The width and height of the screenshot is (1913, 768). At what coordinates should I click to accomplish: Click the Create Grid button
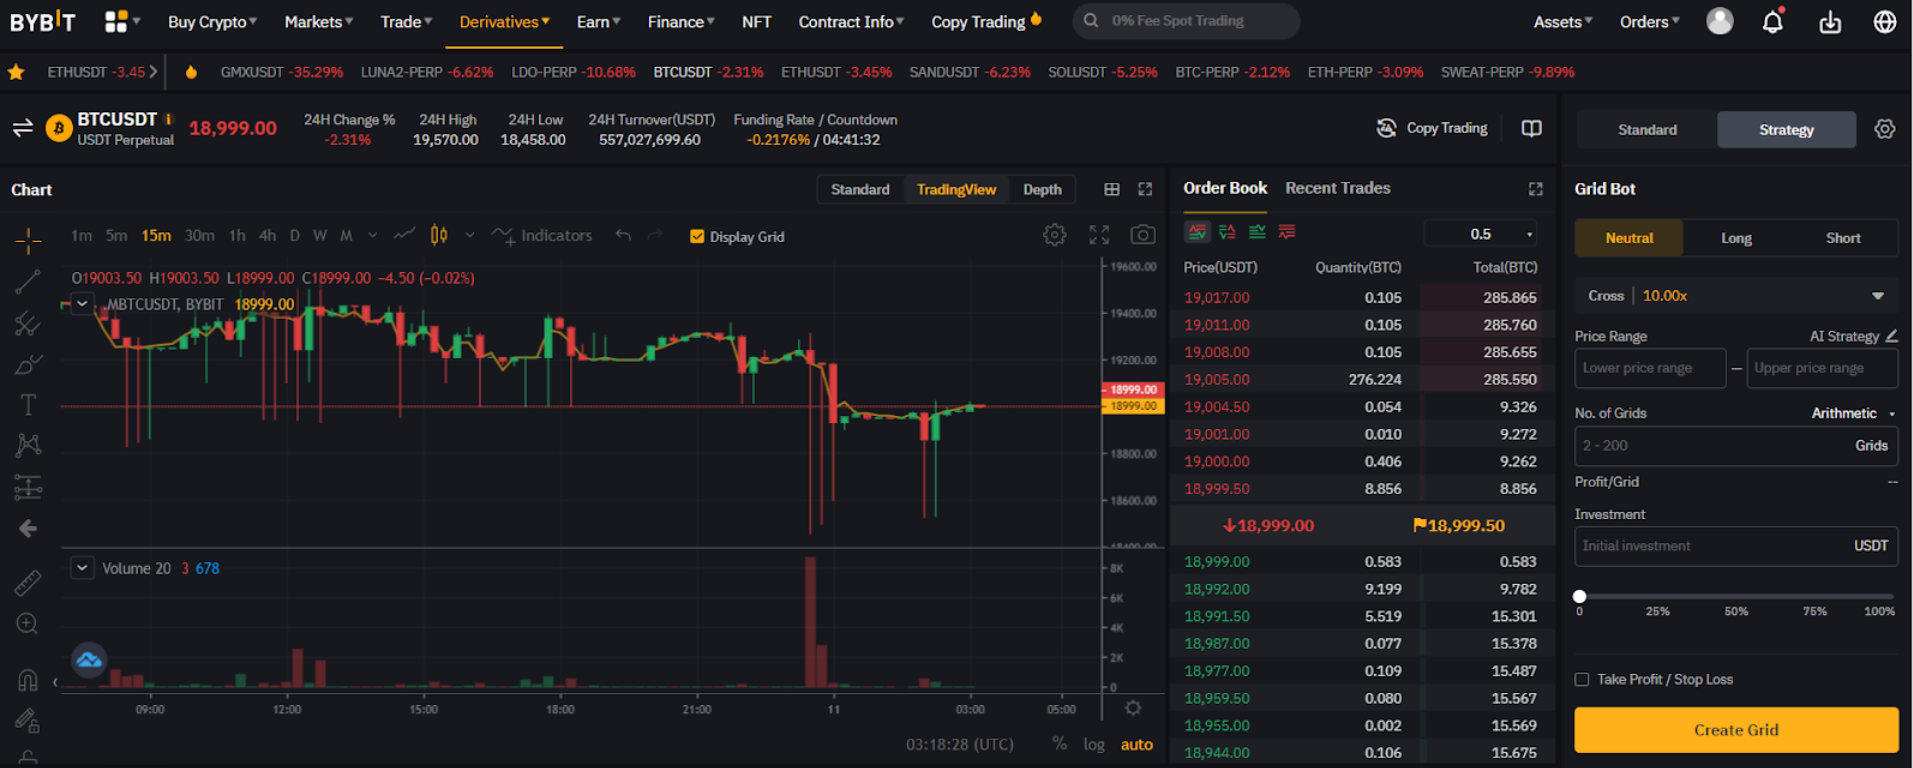tap(1735, 730)
